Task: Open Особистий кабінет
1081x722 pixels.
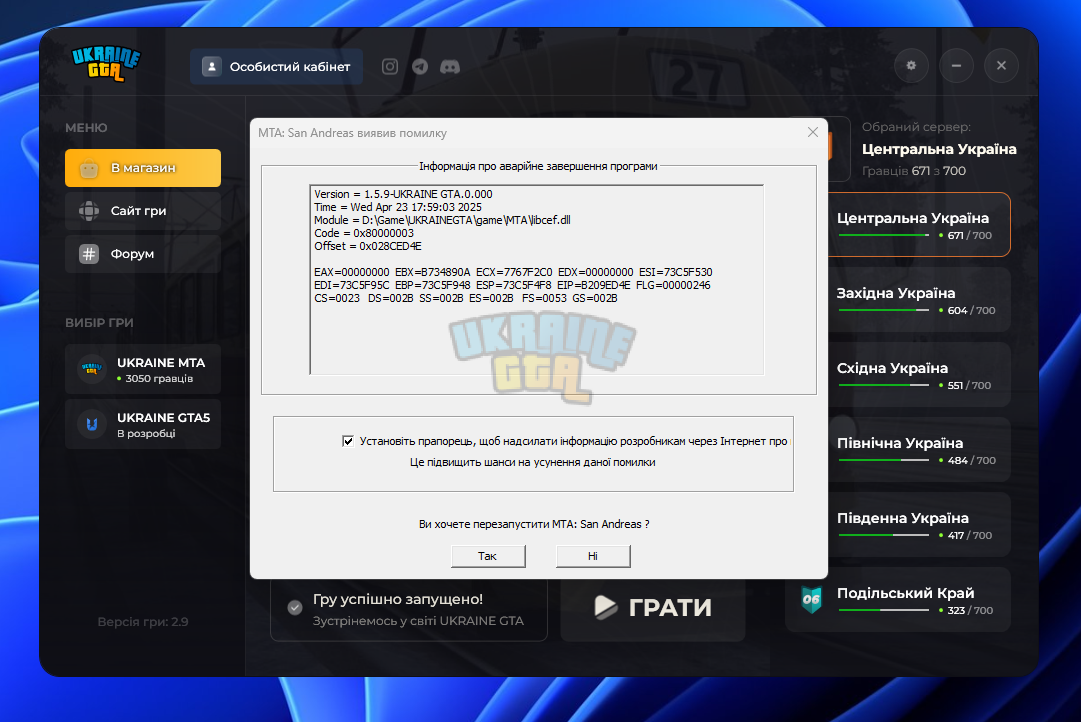Action: [276, 66]
